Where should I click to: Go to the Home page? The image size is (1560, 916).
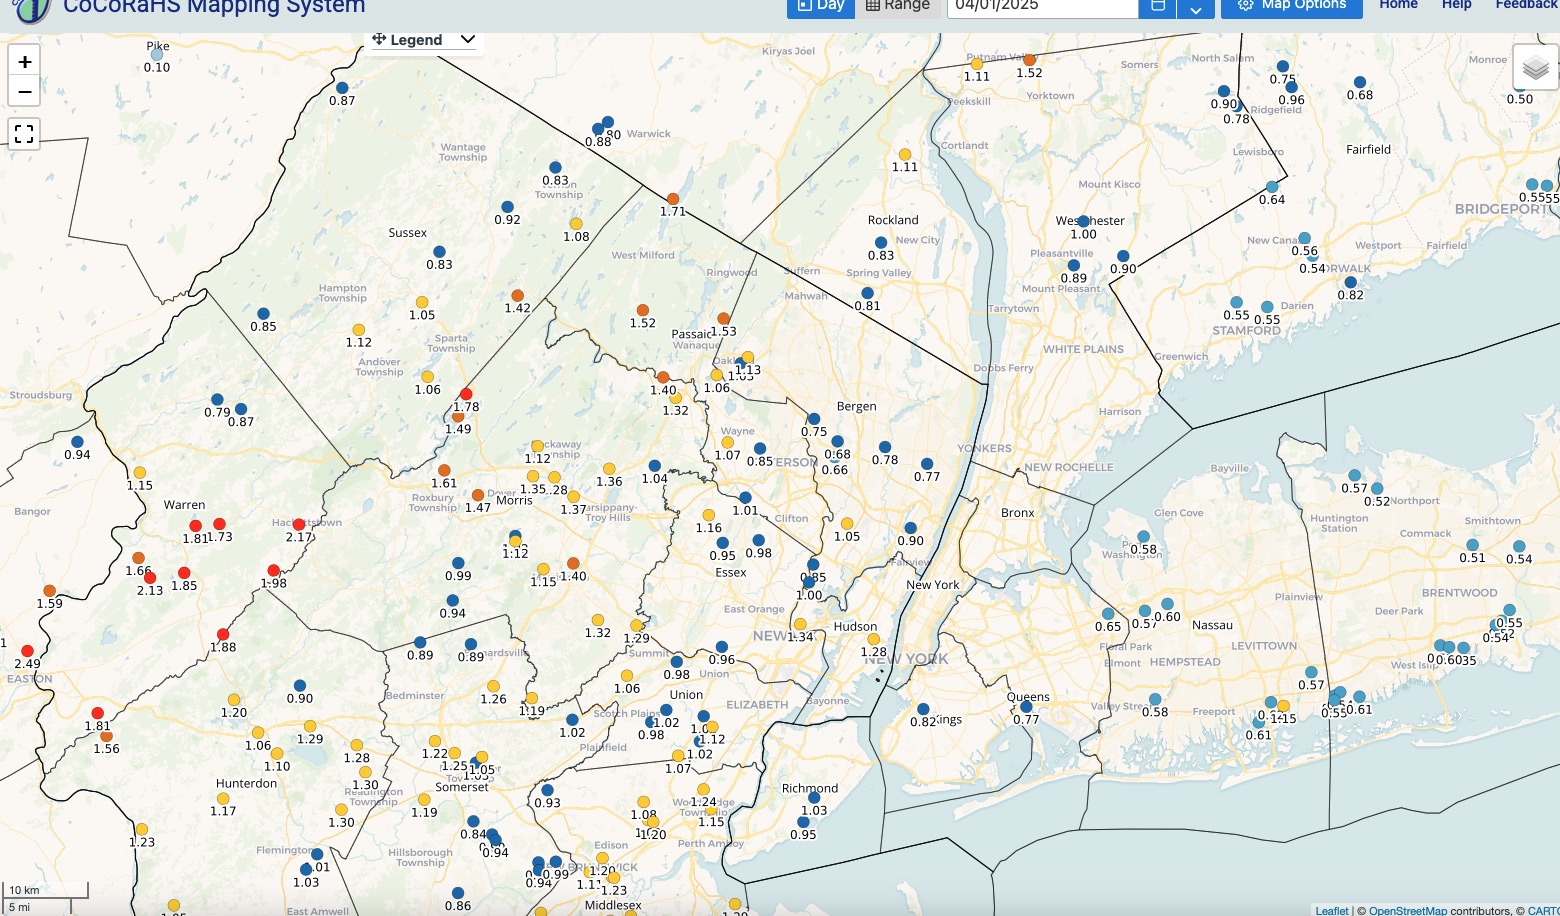[1398, 5]
